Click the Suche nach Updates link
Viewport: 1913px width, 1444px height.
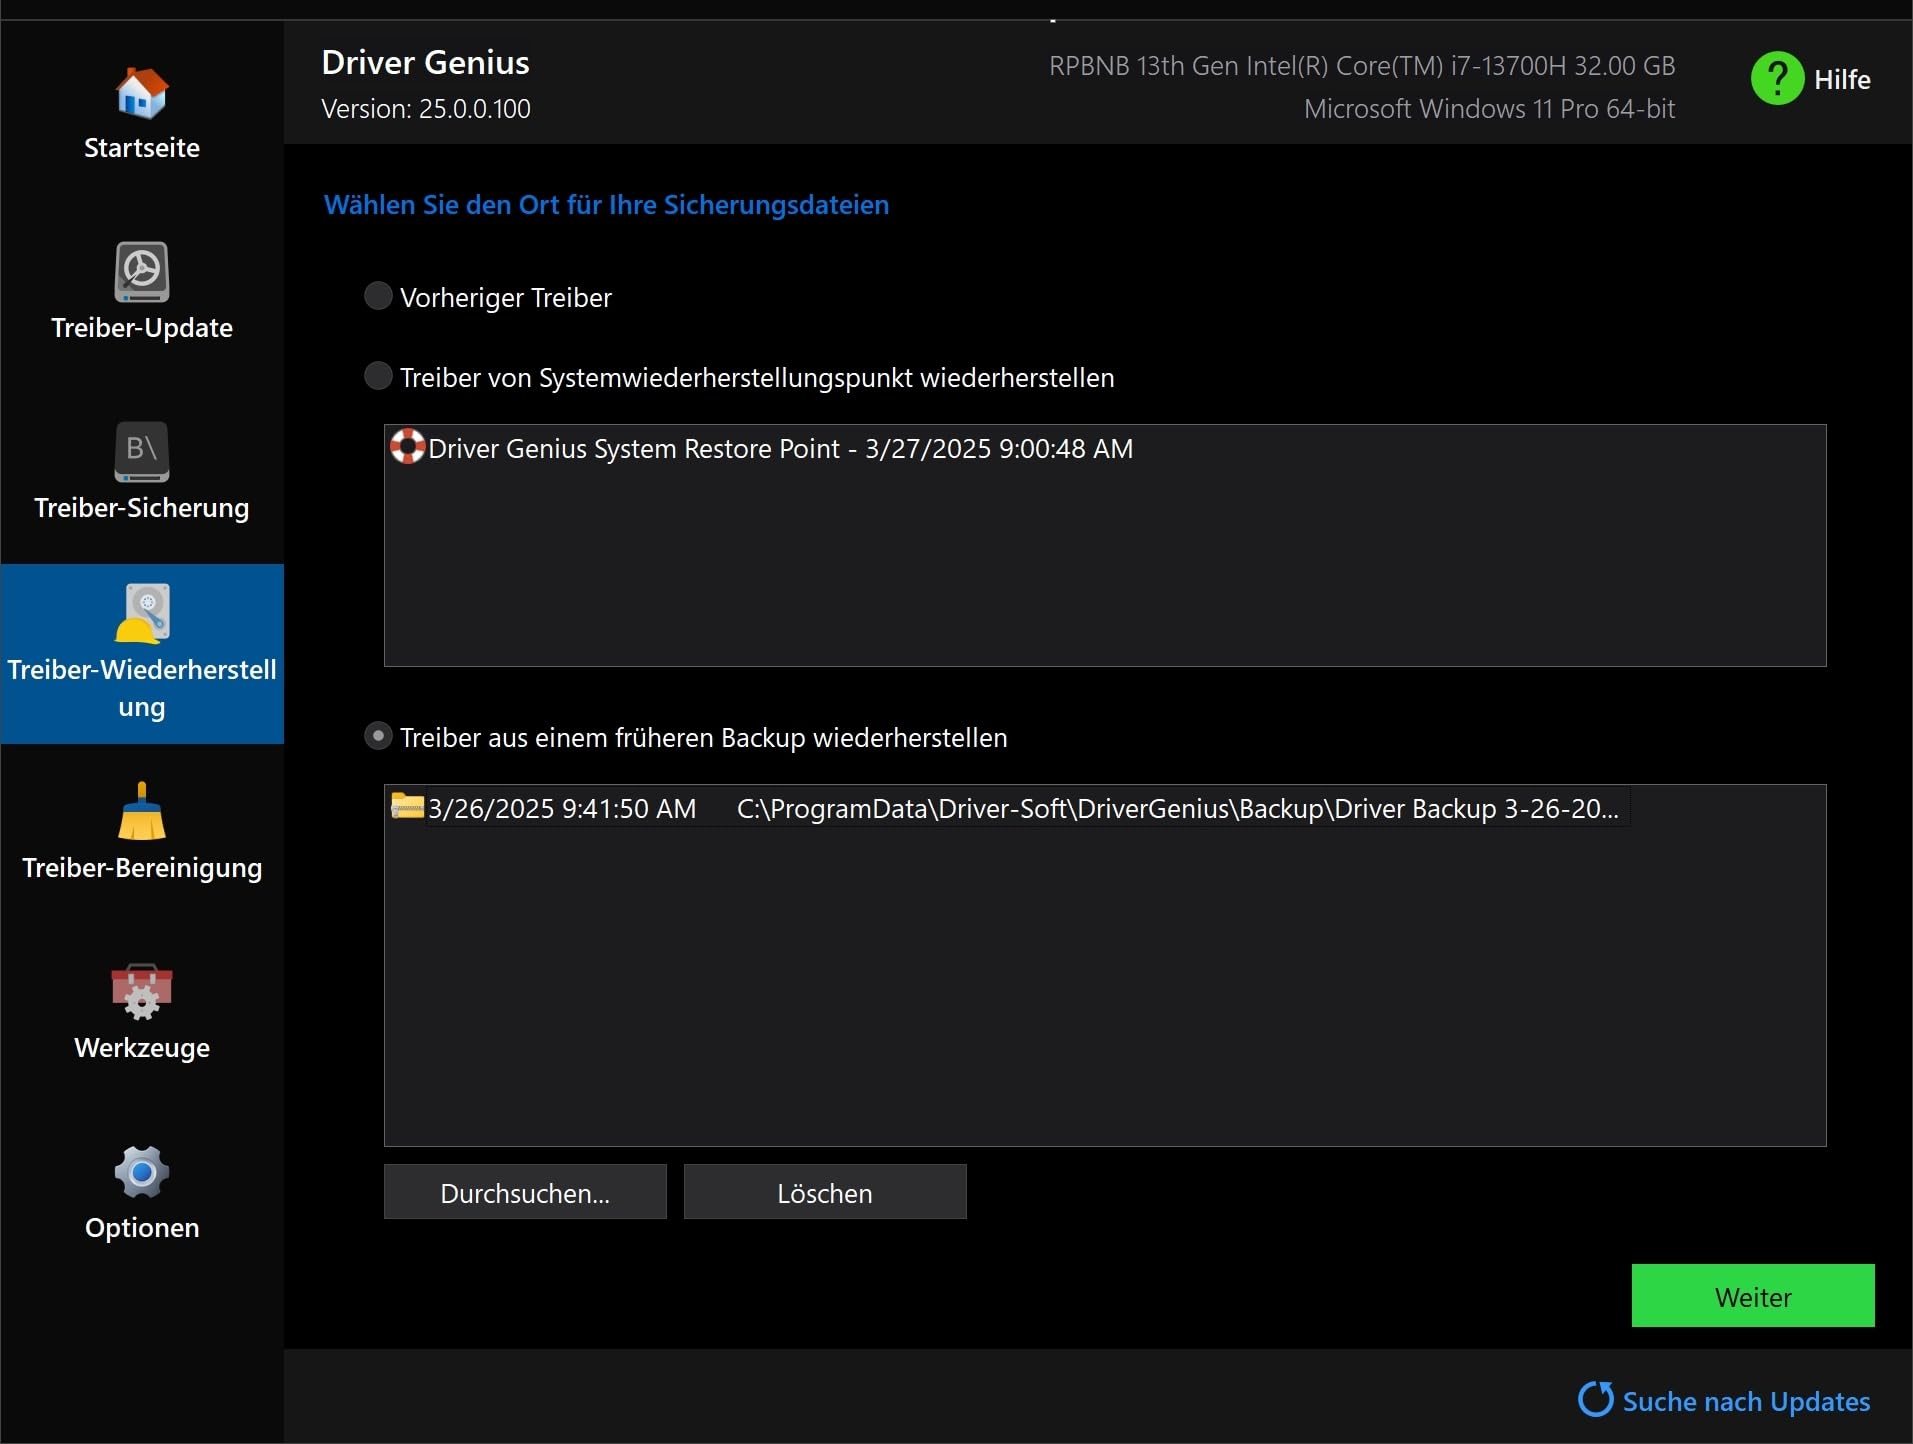click(1746, 1402)
